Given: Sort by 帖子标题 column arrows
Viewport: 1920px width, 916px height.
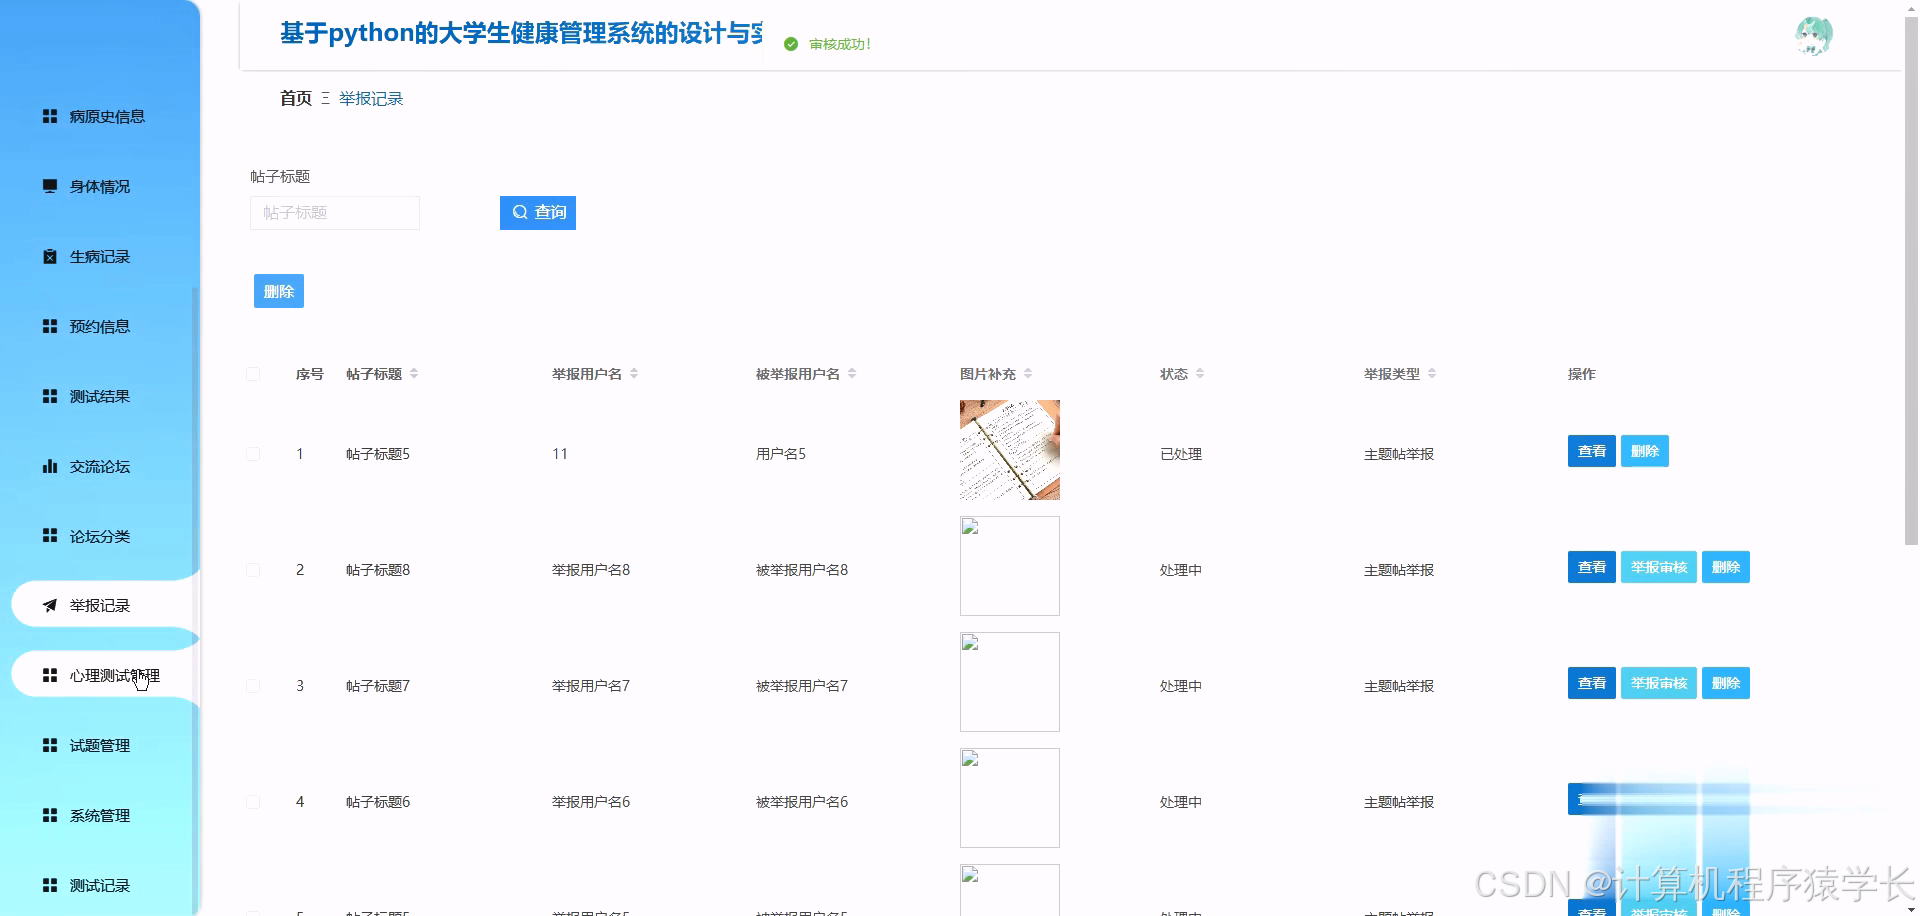Looking at the screenshot, I should (414, 374).
